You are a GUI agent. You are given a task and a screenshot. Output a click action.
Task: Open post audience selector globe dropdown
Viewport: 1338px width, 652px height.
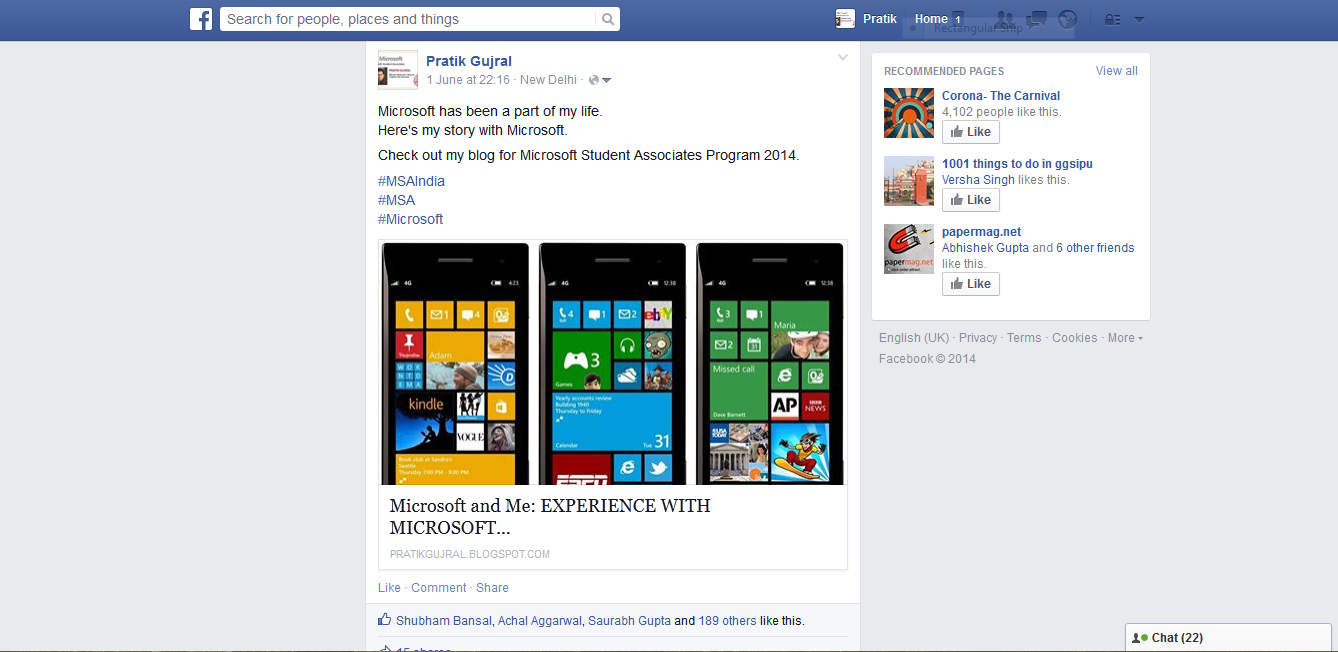600,80
